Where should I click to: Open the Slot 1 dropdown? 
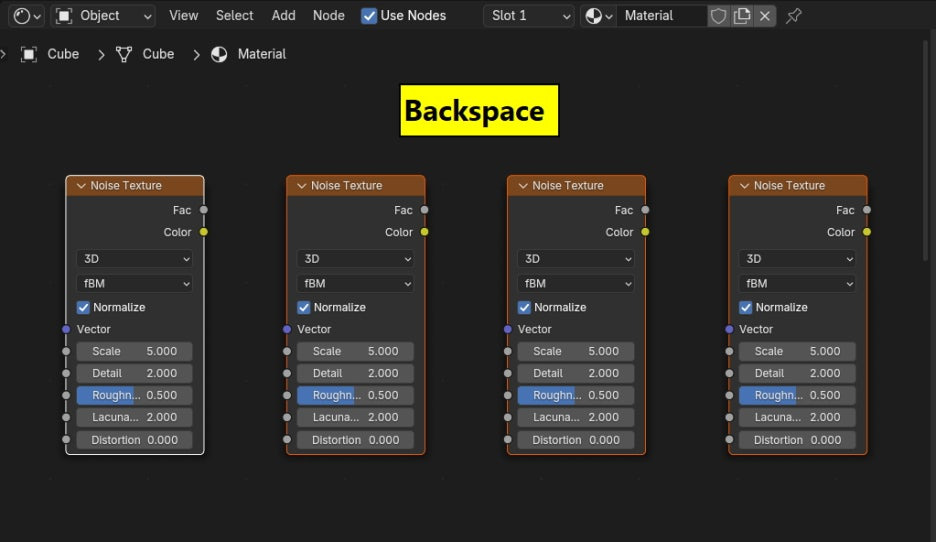[529, 16]
